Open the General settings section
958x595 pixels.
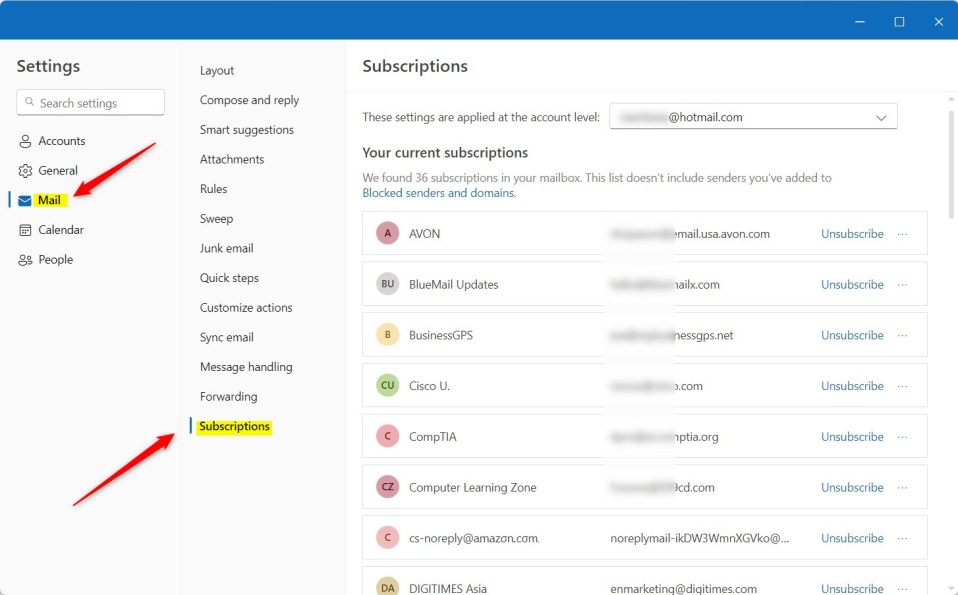pyautogui.click(x=57, y=170)
